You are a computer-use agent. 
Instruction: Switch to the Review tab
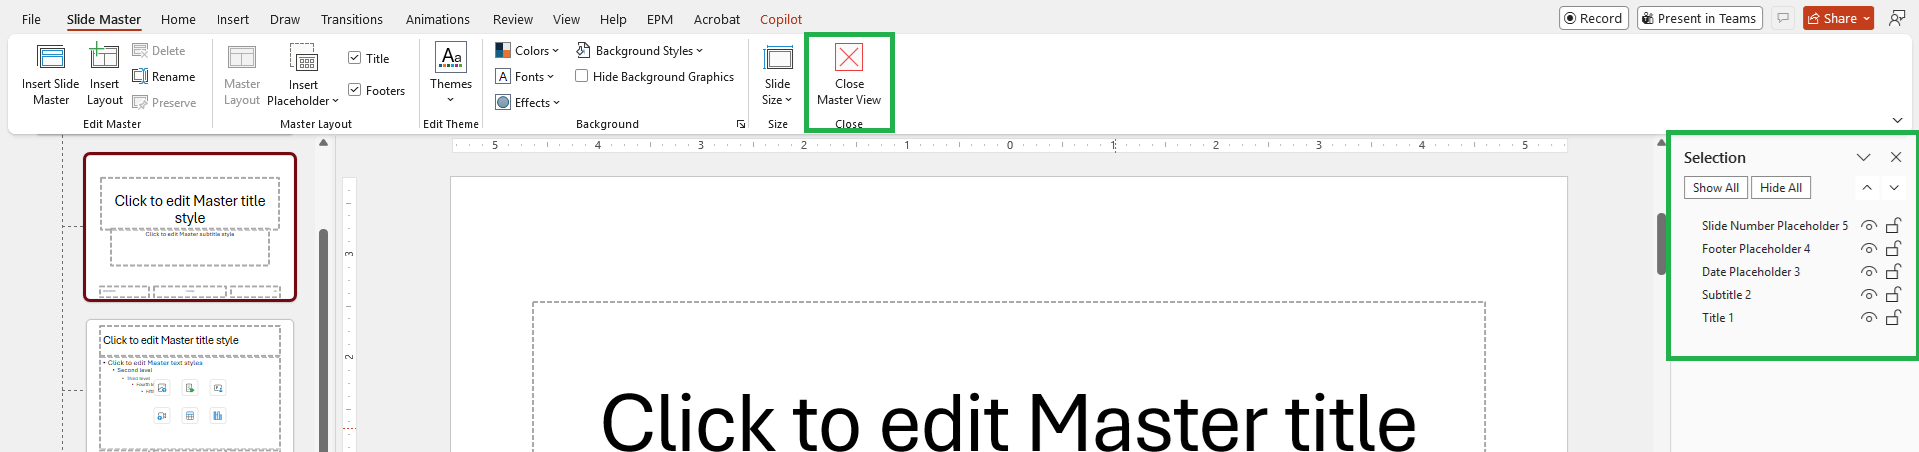click(x=513, y=19)
